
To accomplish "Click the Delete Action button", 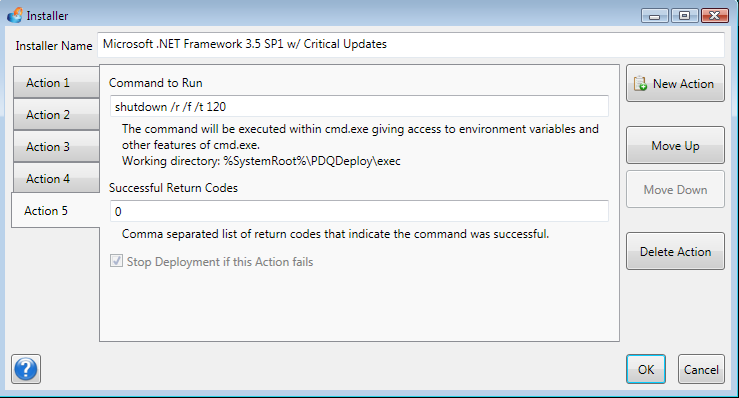I will point(675,251).
